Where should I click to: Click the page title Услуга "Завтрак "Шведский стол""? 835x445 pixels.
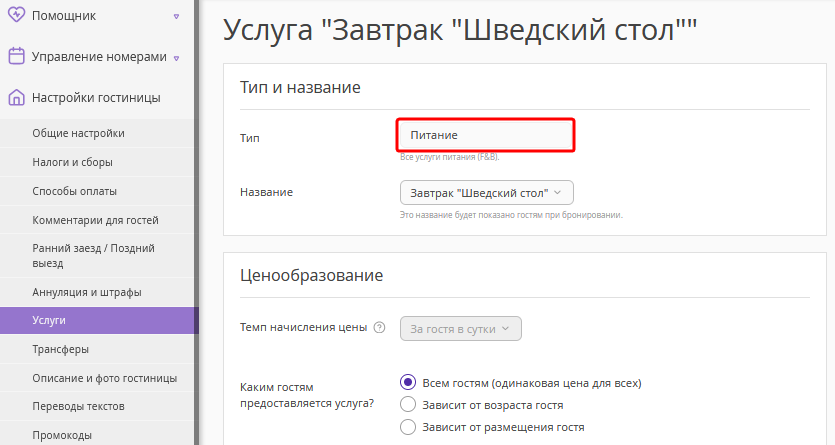point(460,30)
